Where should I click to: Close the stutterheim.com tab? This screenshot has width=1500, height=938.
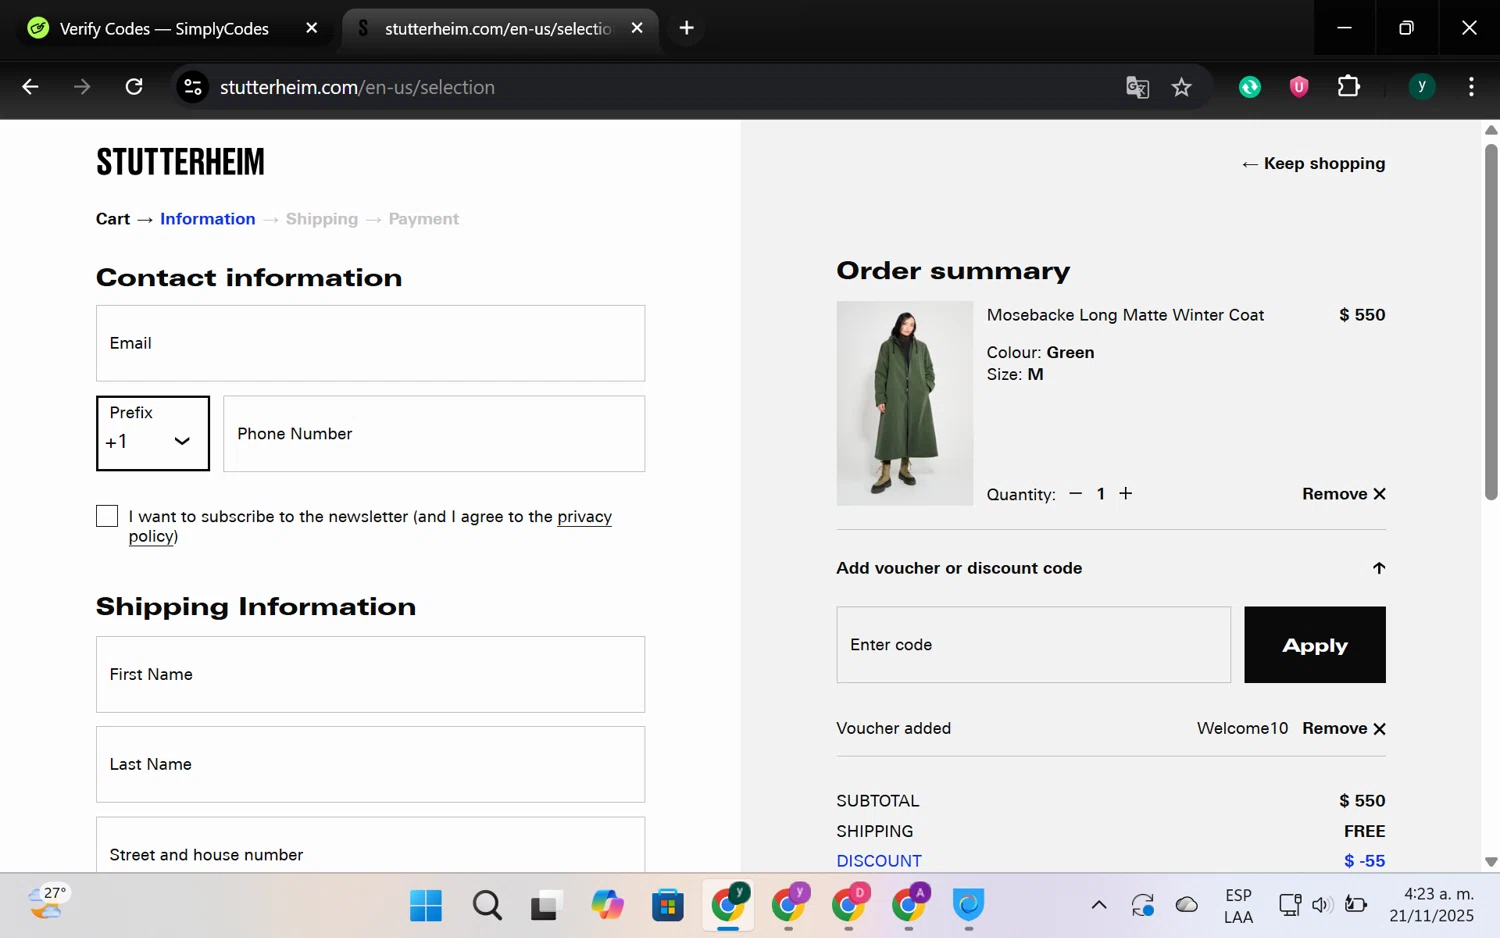[637, 28]
